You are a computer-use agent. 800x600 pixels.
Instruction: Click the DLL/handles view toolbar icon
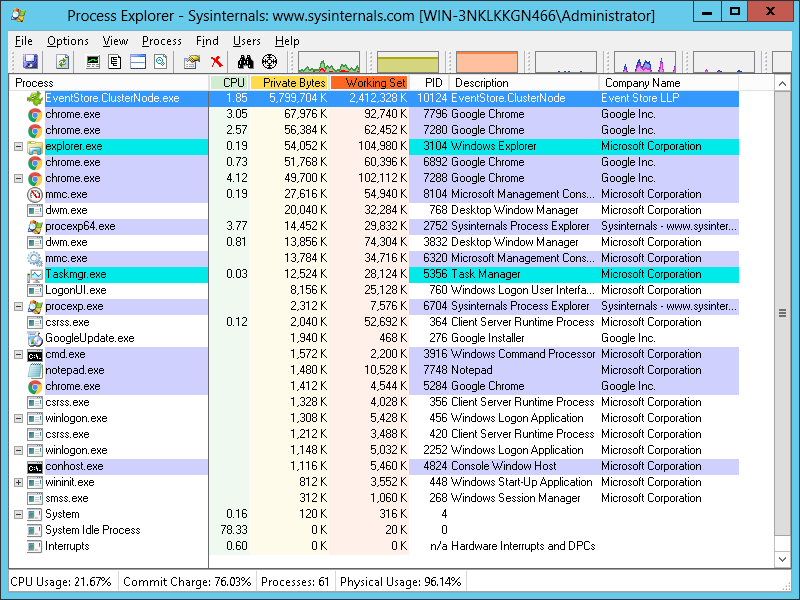tap(161, 62)
